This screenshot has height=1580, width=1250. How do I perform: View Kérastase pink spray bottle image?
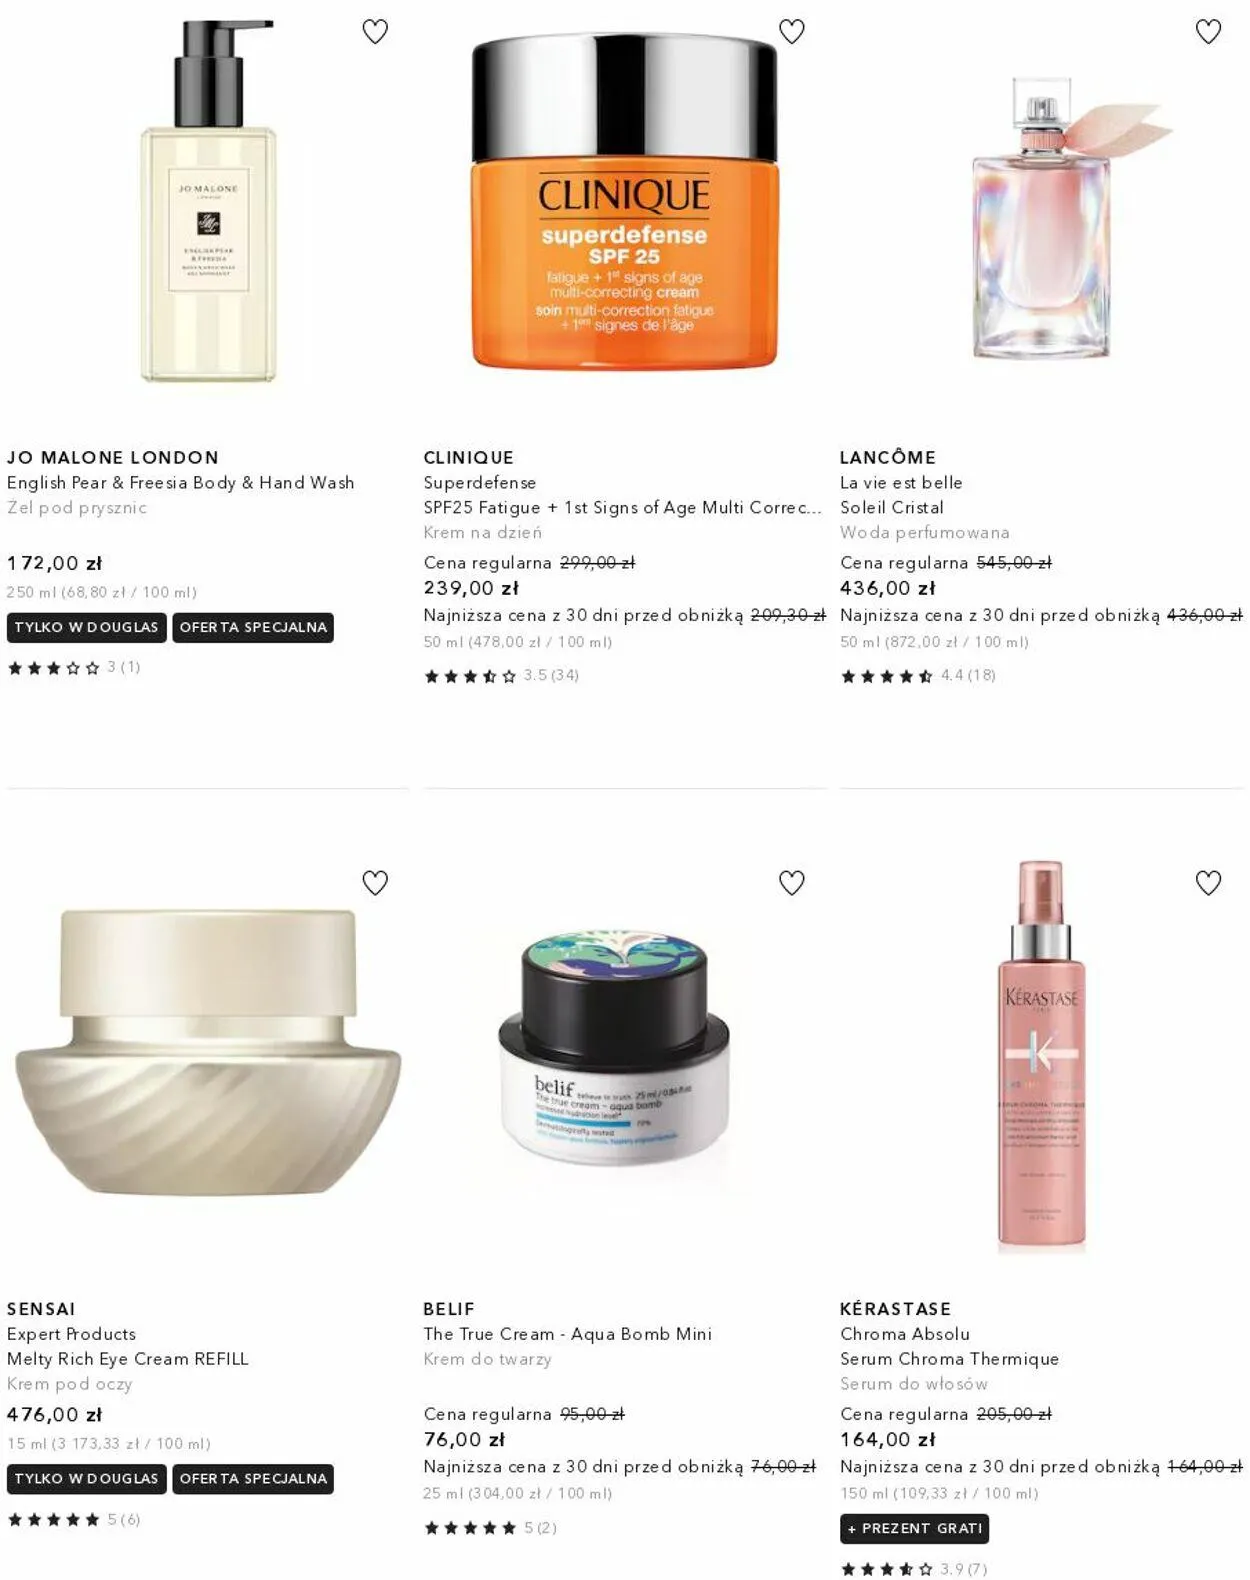pyautogui.click(x=1041, y=1055)
